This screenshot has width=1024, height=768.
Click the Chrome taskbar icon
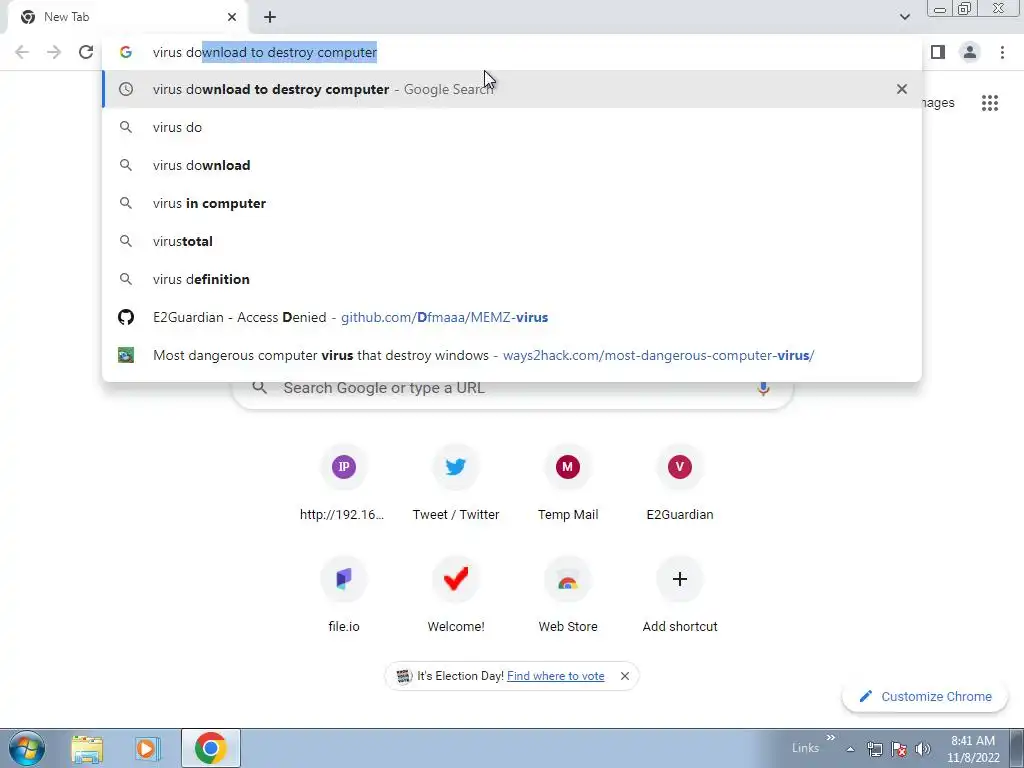coord(210,748)
